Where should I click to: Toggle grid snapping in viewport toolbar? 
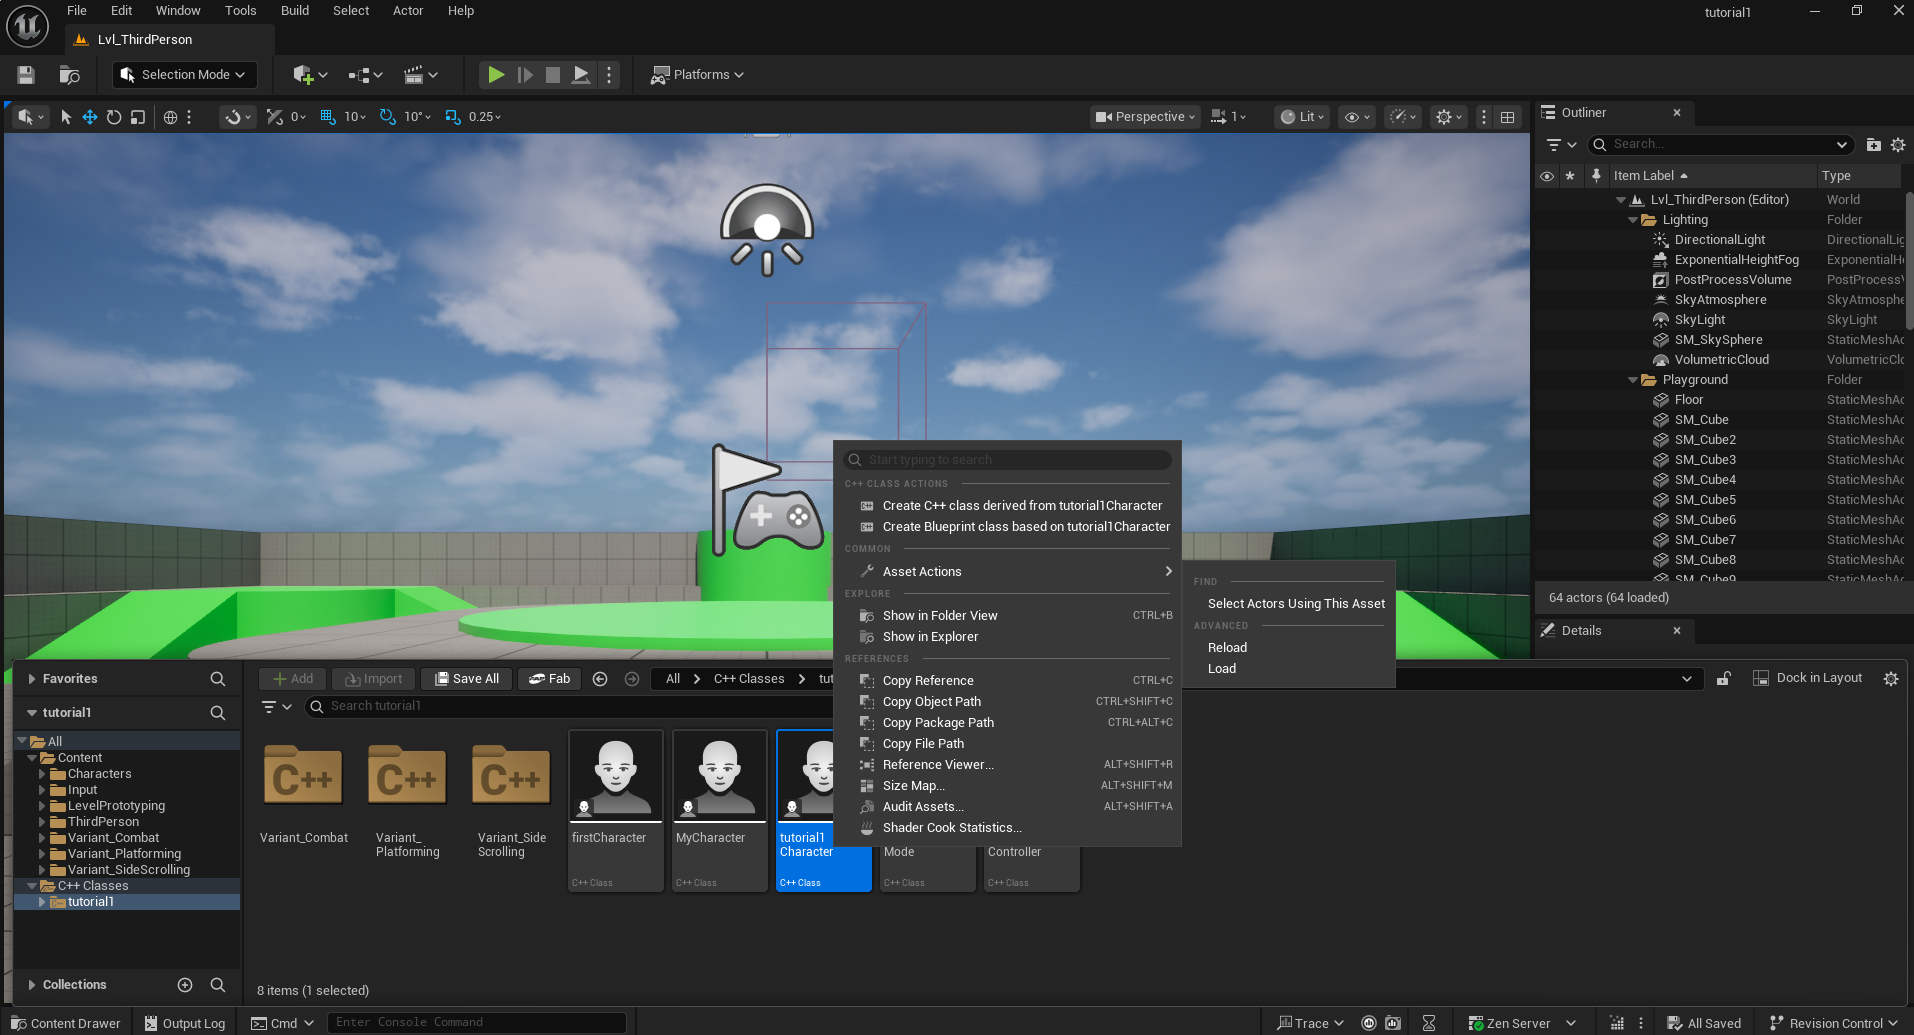[327, 117]
